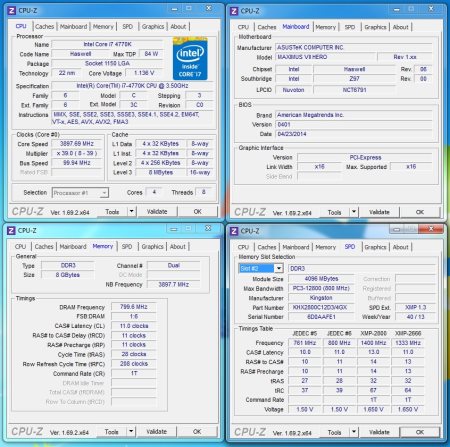
Task: Click the memory Size value '8 GBytes'
Action: tap(68, 275)
